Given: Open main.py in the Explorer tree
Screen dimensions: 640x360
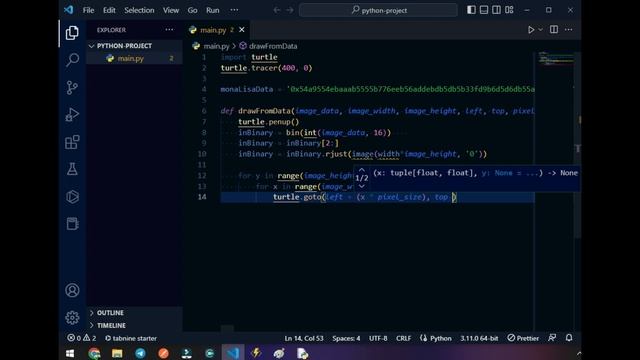Looking at the screenshot, I should click(x=134, y=58).
